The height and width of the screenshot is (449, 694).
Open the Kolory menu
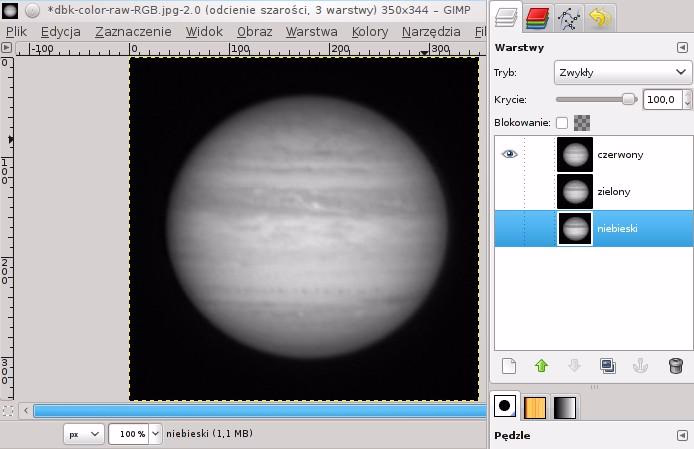point(369,31)
